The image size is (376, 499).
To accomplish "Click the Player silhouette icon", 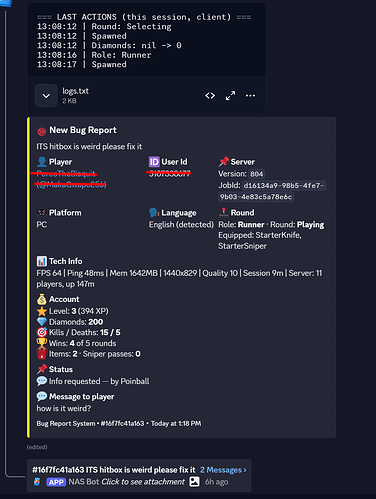I will point(42,162).
